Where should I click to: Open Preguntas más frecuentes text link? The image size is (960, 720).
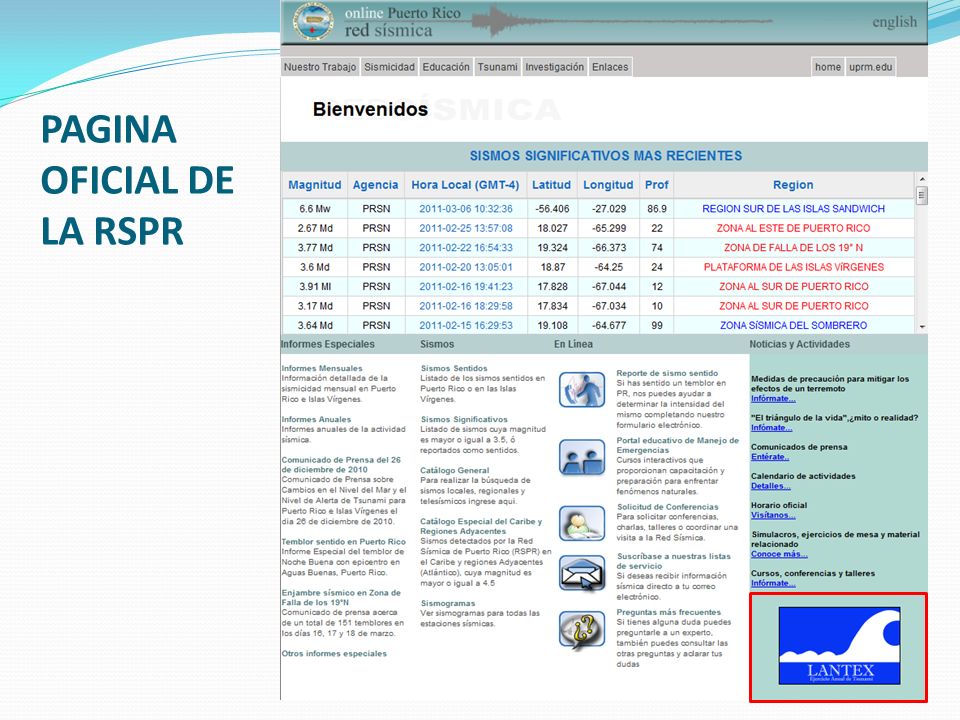[669, 612]
